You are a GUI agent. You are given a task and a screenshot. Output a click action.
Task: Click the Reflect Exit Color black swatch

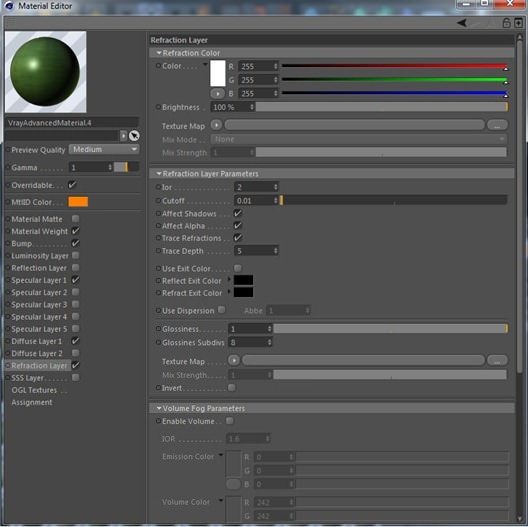pyautogui.click(x=243, y=280)
